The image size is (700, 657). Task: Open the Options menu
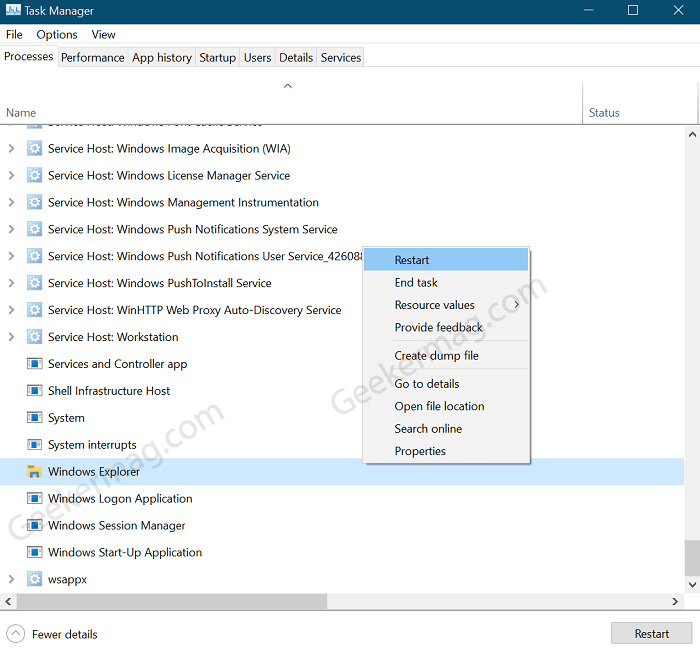click(x=57, y=34)
